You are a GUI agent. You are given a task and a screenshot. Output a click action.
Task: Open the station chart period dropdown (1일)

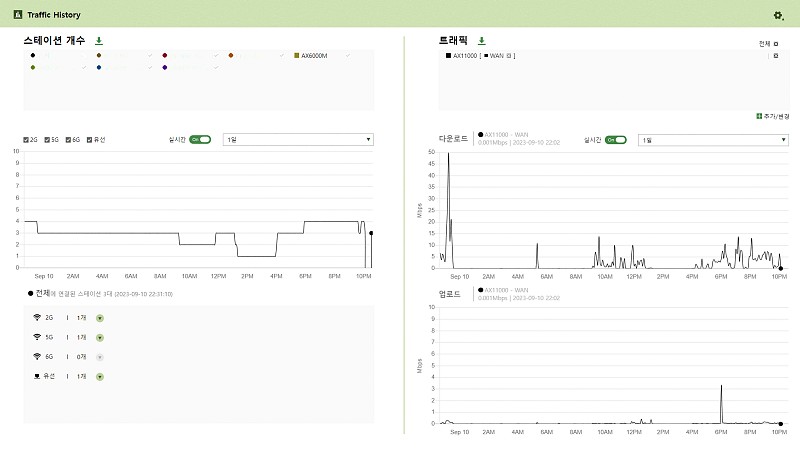tap(298, 139)
